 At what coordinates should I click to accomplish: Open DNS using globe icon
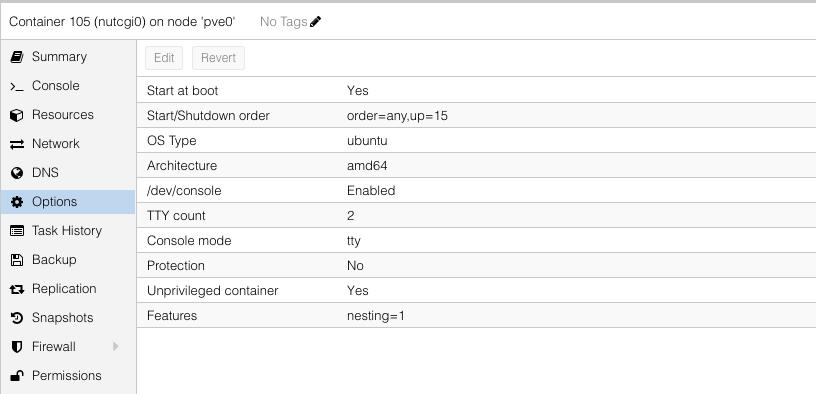(x=17, y=173)
